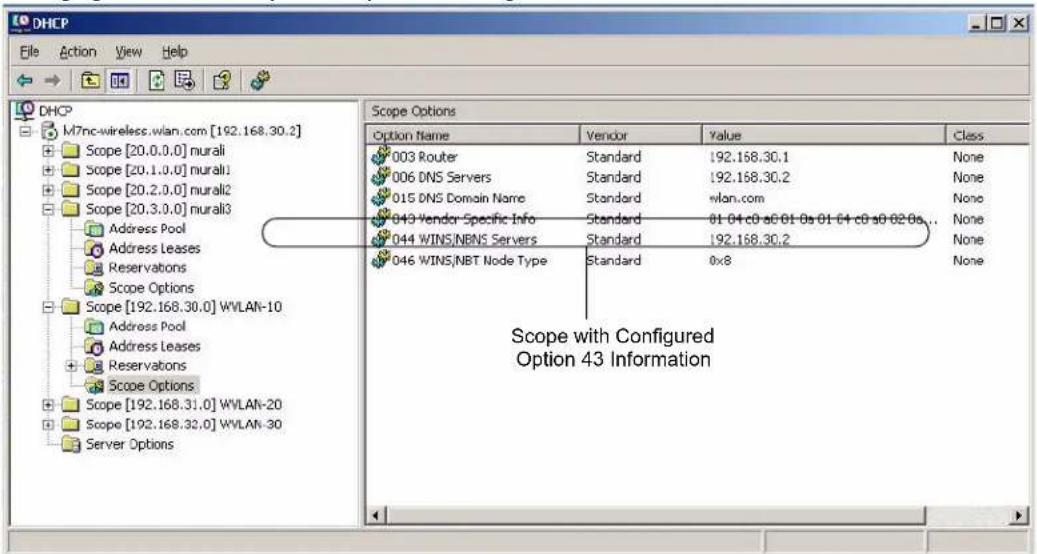Click the Forward arrow toolbar icon
The image size is (1037, 554).
pyautogui.click(x=52, y=81)
